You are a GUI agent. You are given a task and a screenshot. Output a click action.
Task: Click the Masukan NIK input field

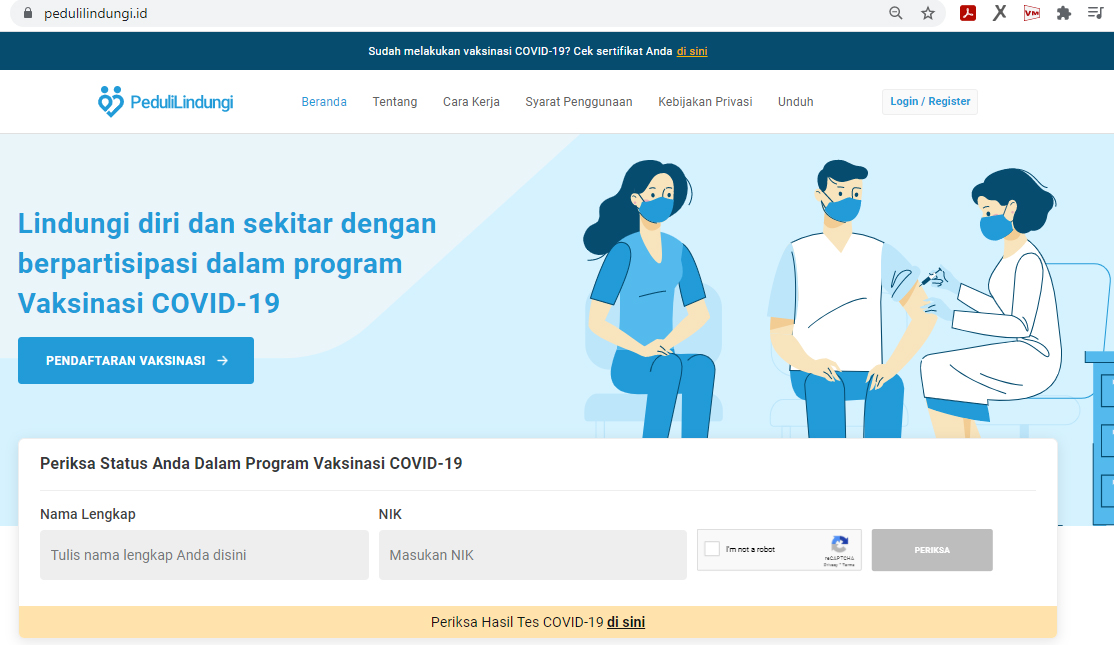tap(532, 555)
